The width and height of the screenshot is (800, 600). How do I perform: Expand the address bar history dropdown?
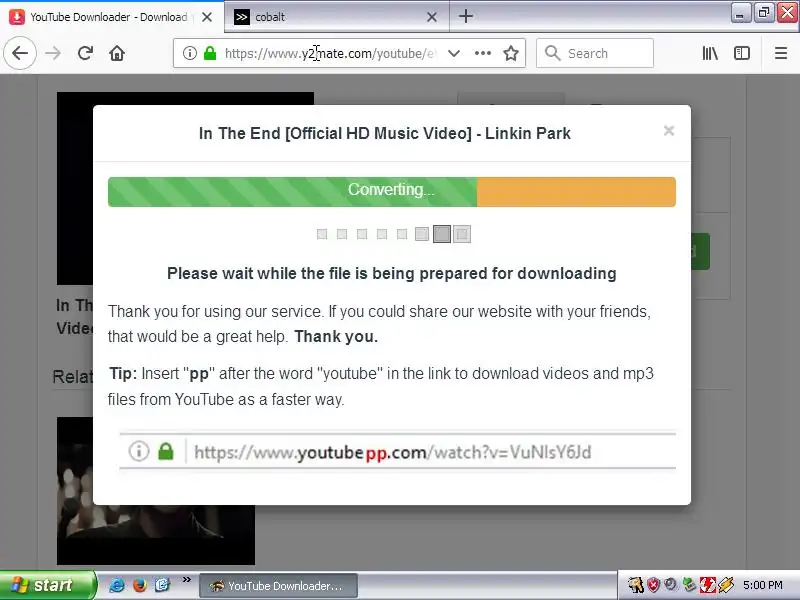454,53
